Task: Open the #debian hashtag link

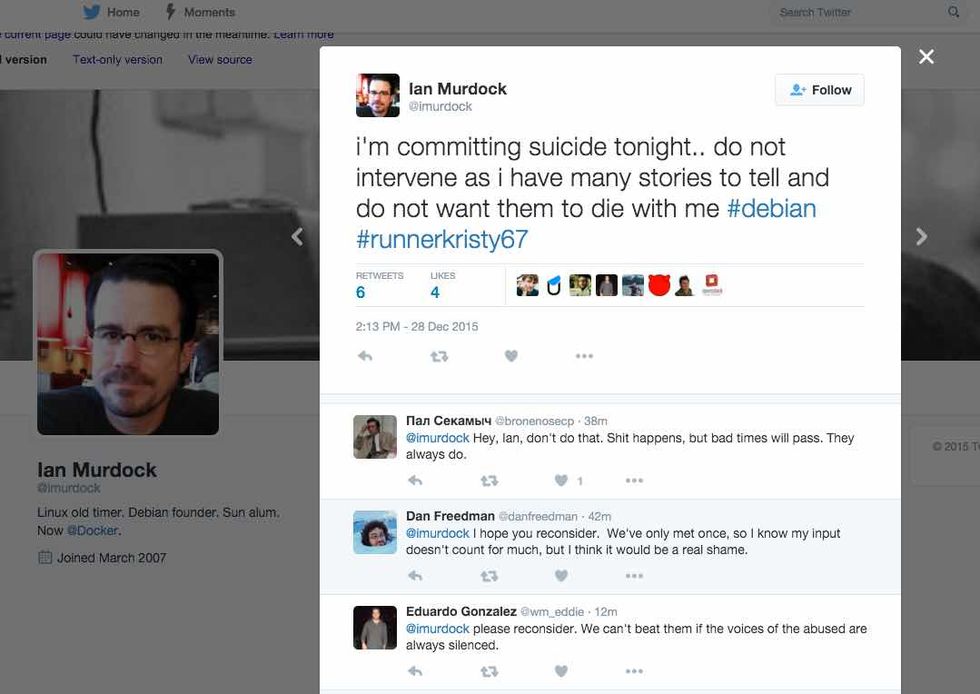Action: point(772,208)
